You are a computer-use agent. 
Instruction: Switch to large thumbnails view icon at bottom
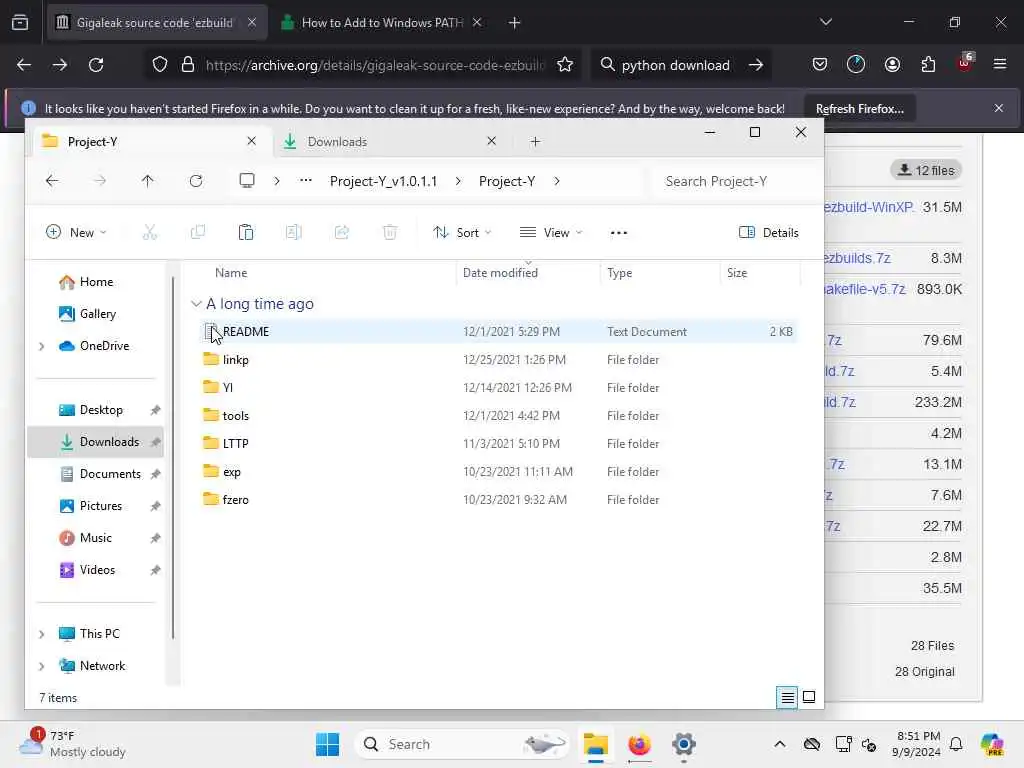[x=808, y=697]
